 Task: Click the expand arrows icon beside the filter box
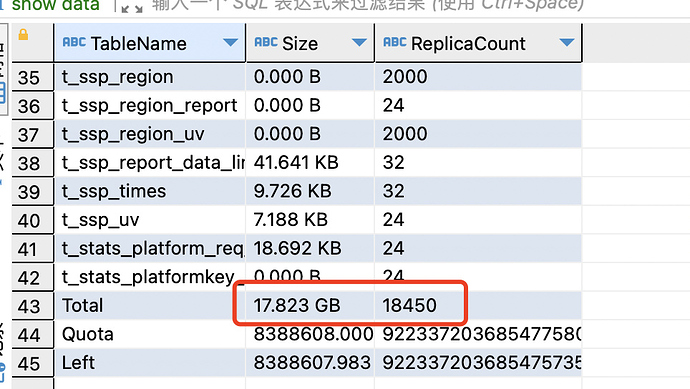pos(132,8)
